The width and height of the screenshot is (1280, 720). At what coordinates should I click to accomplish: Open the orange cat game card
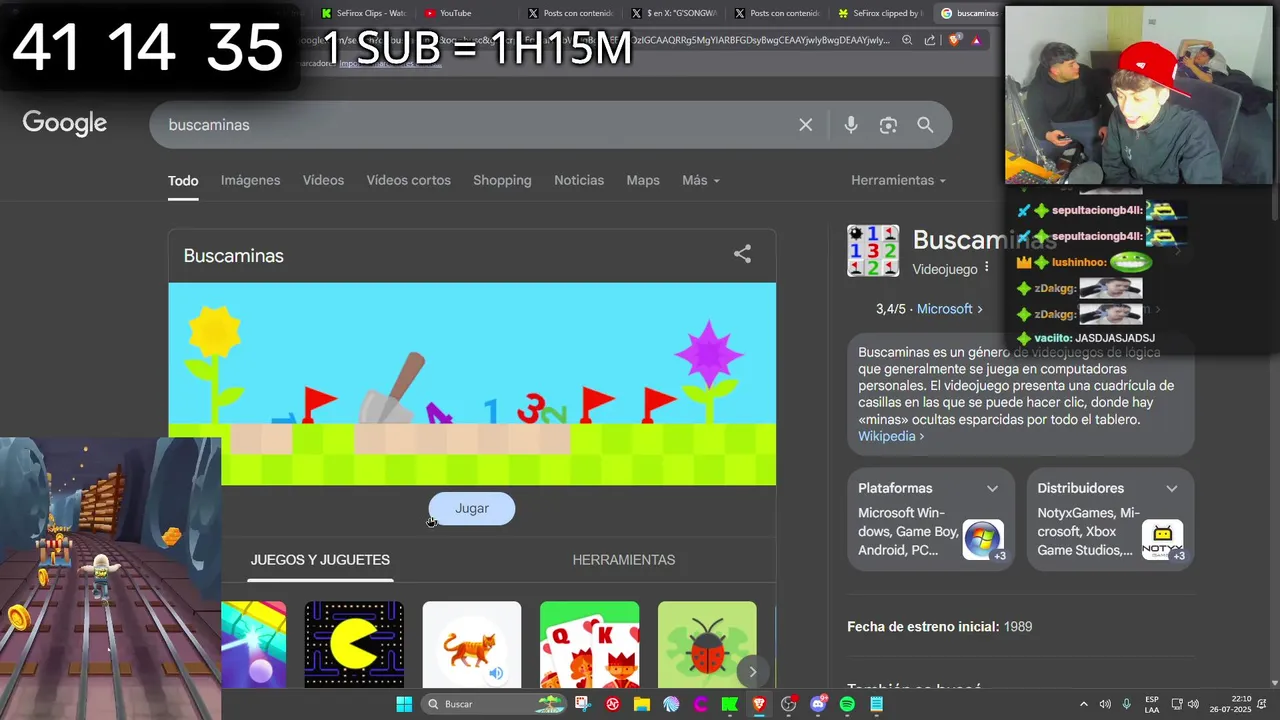472,644
